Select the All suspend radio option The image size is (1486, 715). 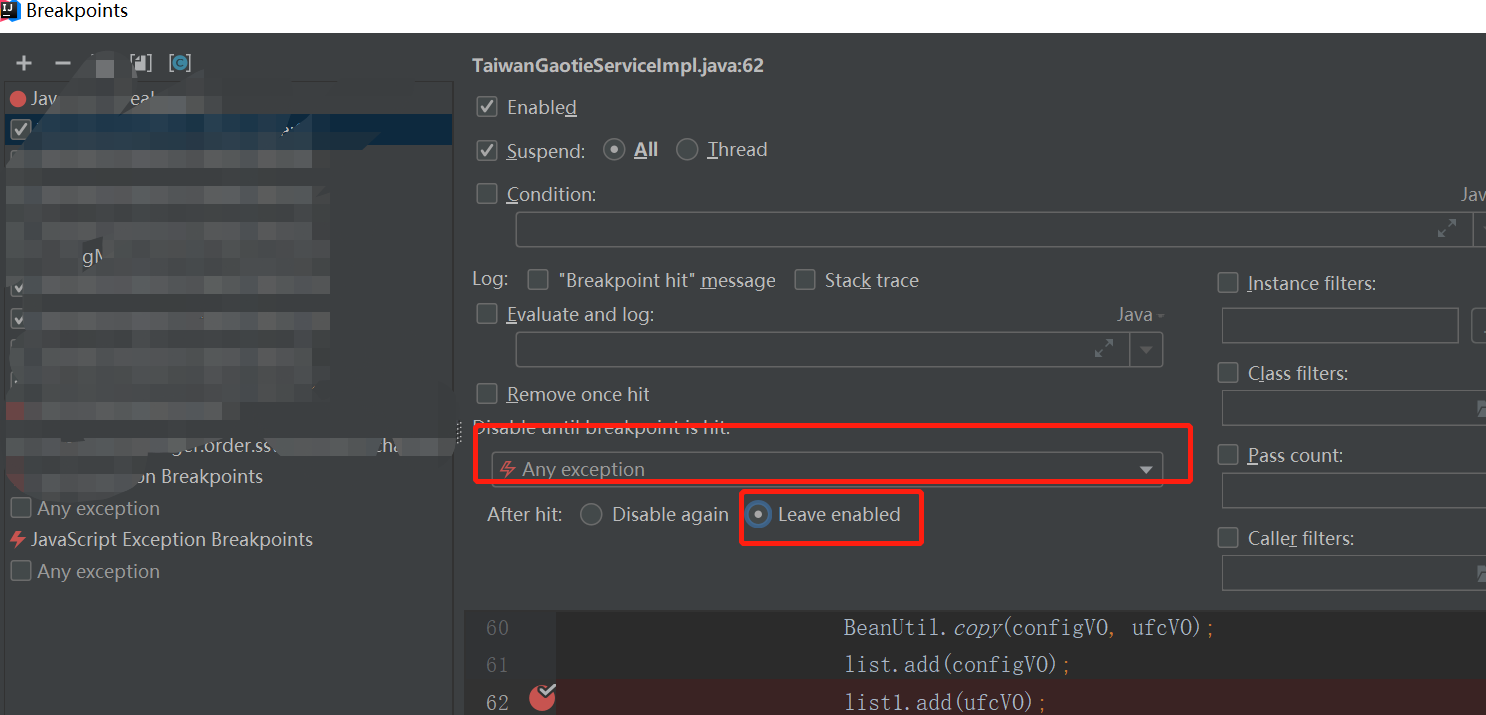(x=614, y=150)
